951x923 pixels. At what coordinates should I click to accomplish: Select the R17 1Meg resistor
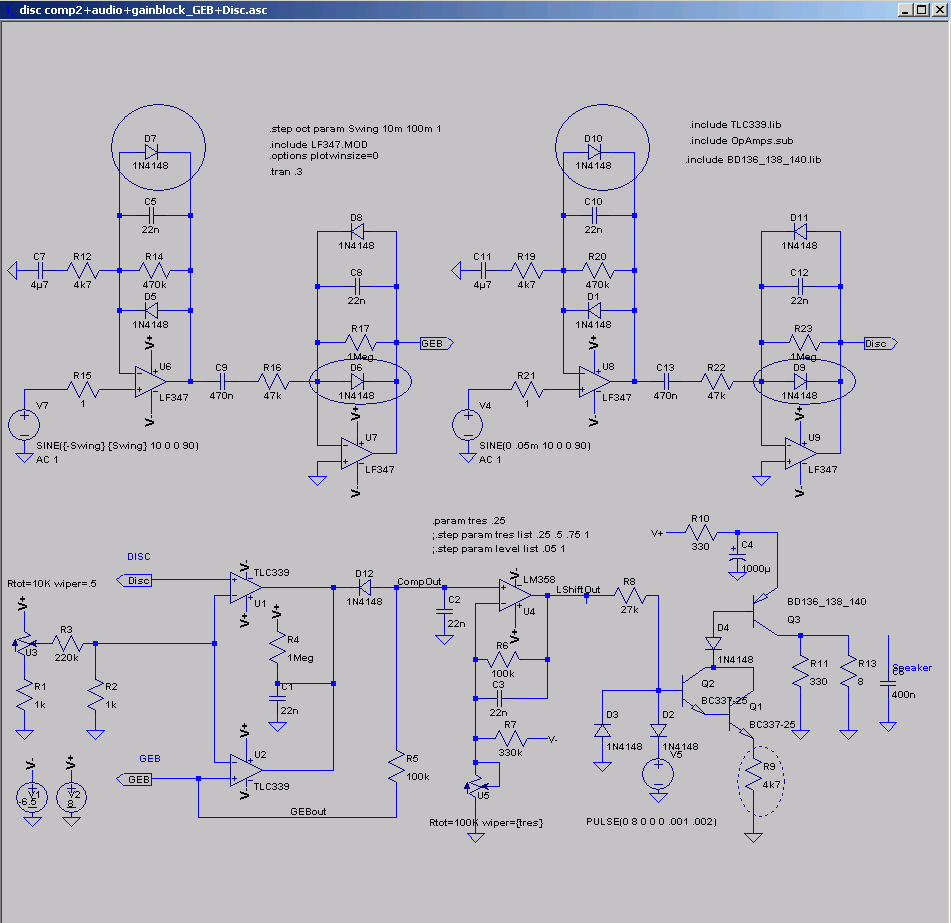tap(360, 343)
